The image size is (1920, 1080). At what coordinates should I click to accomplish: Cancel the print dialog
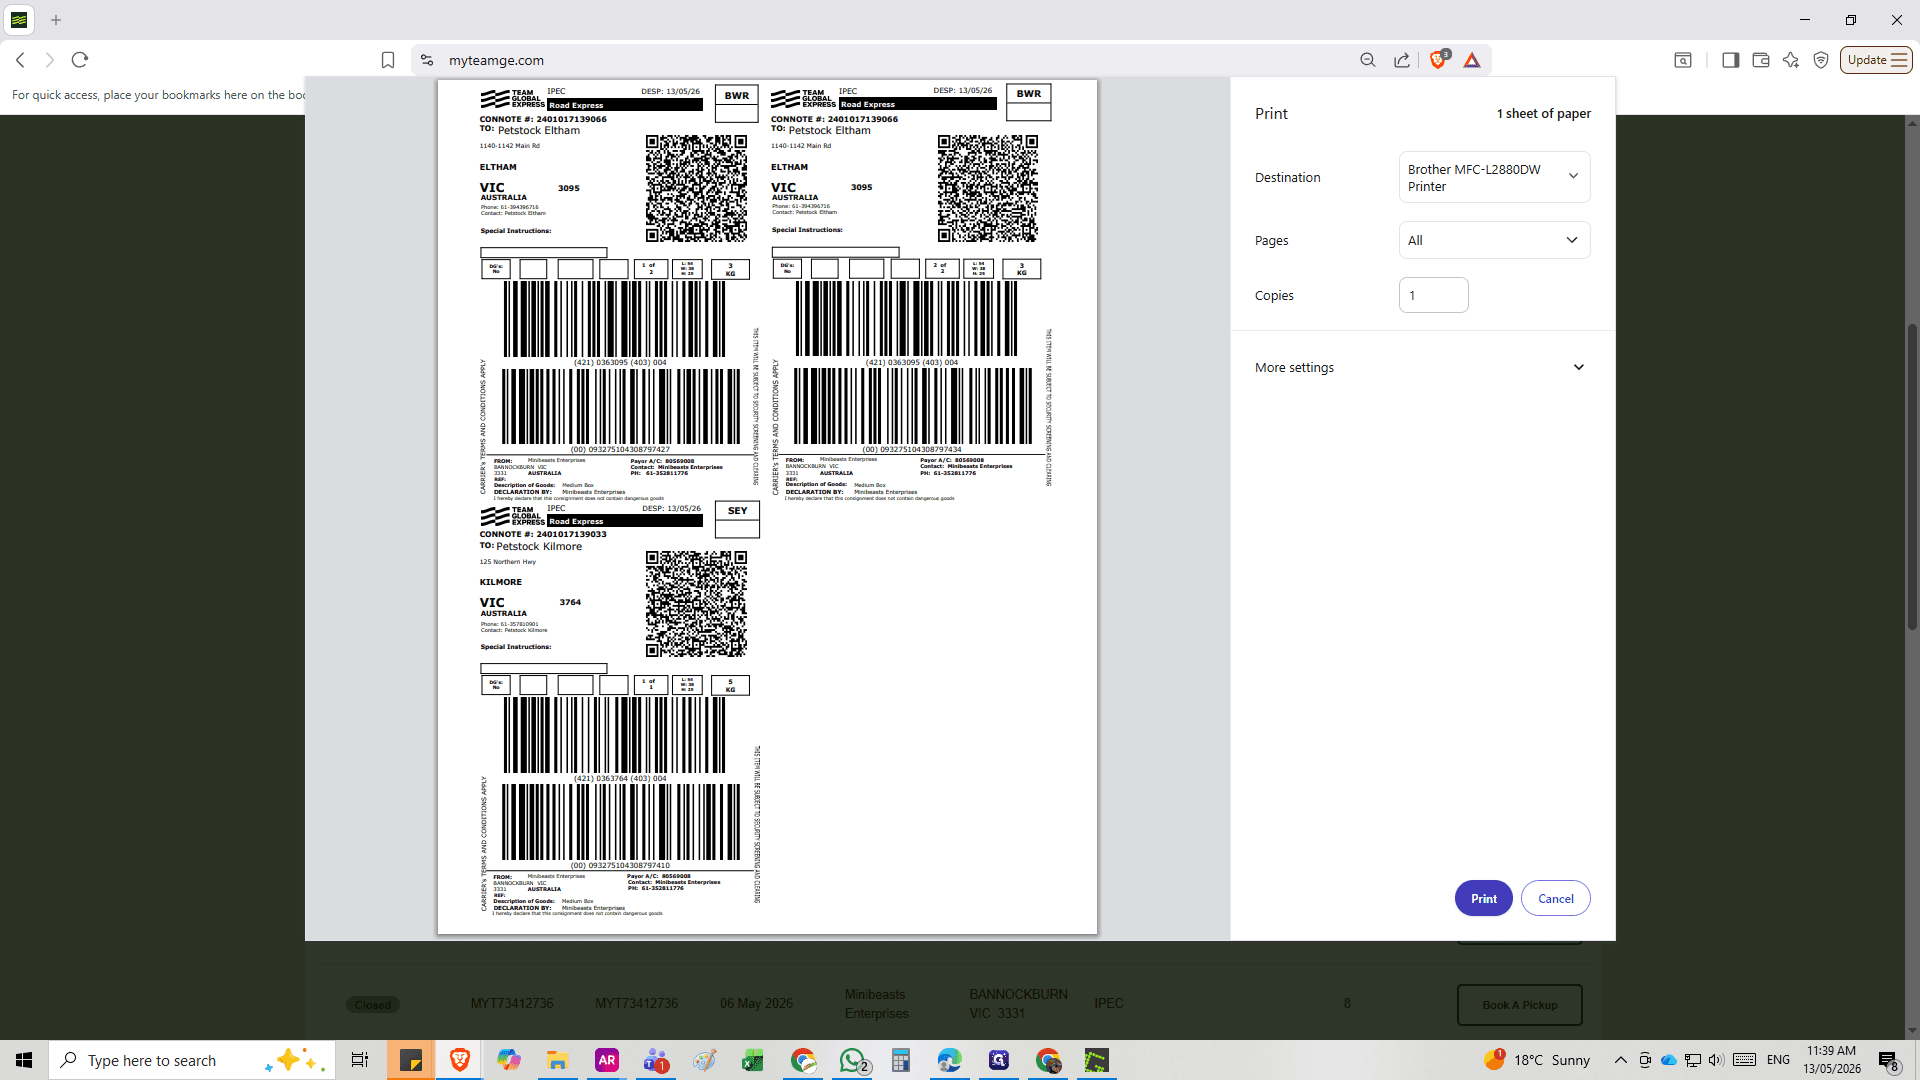1555,898
